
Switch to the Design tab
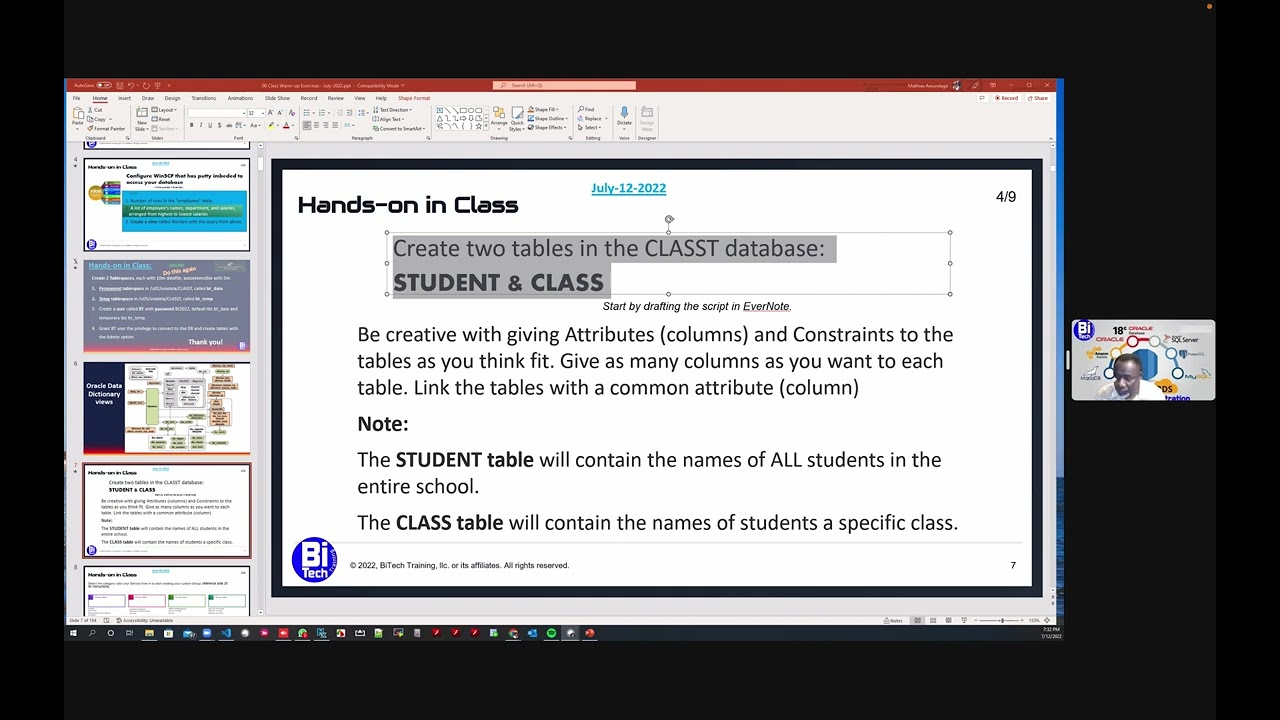172,98
